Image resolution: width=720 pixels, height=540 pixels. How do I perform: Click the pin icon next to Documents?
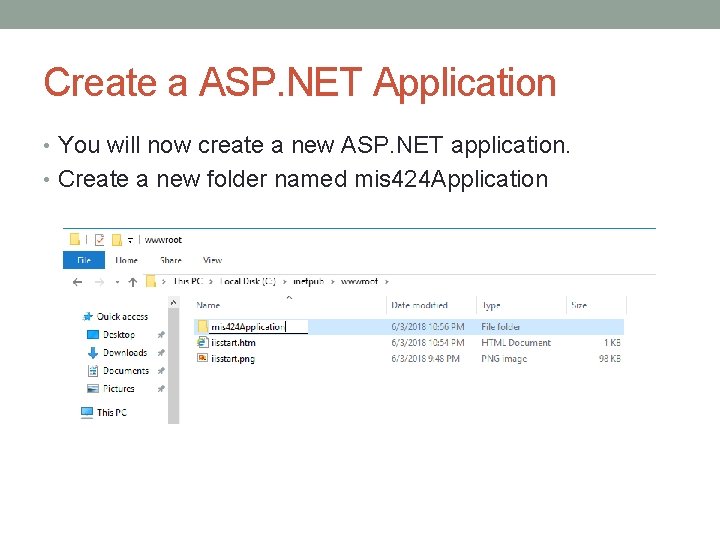coord(161,371)
